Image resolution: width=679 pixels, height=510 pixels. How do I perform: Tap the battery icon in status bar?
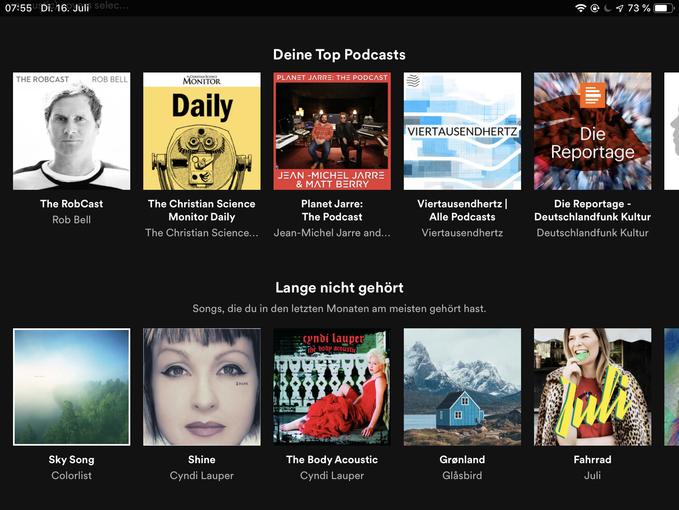point(663,8)
